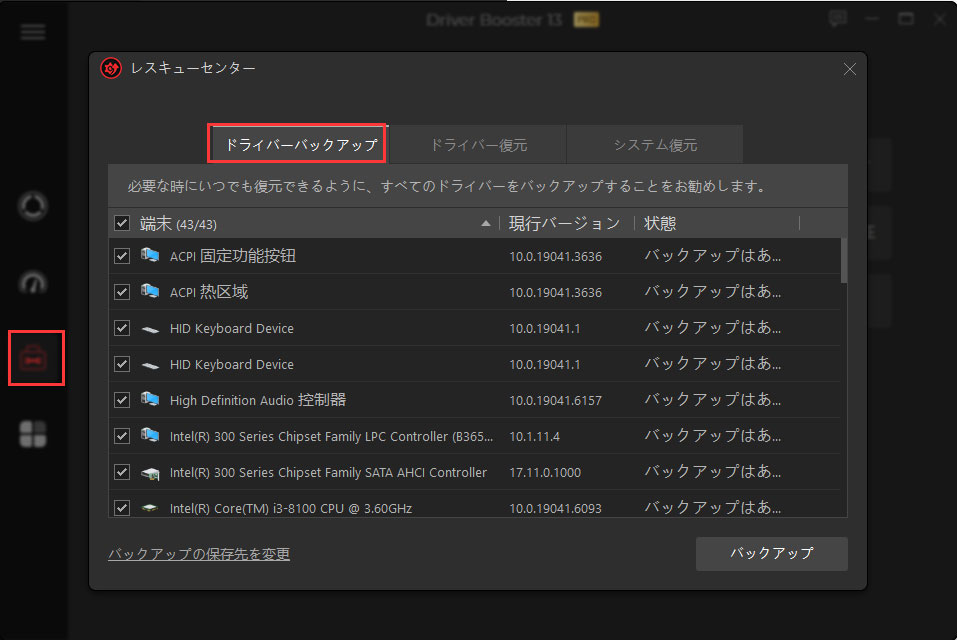Switch to the ドライバー復元 tab
This screenshot has height=640, width=957.
(x=478, y=145)
